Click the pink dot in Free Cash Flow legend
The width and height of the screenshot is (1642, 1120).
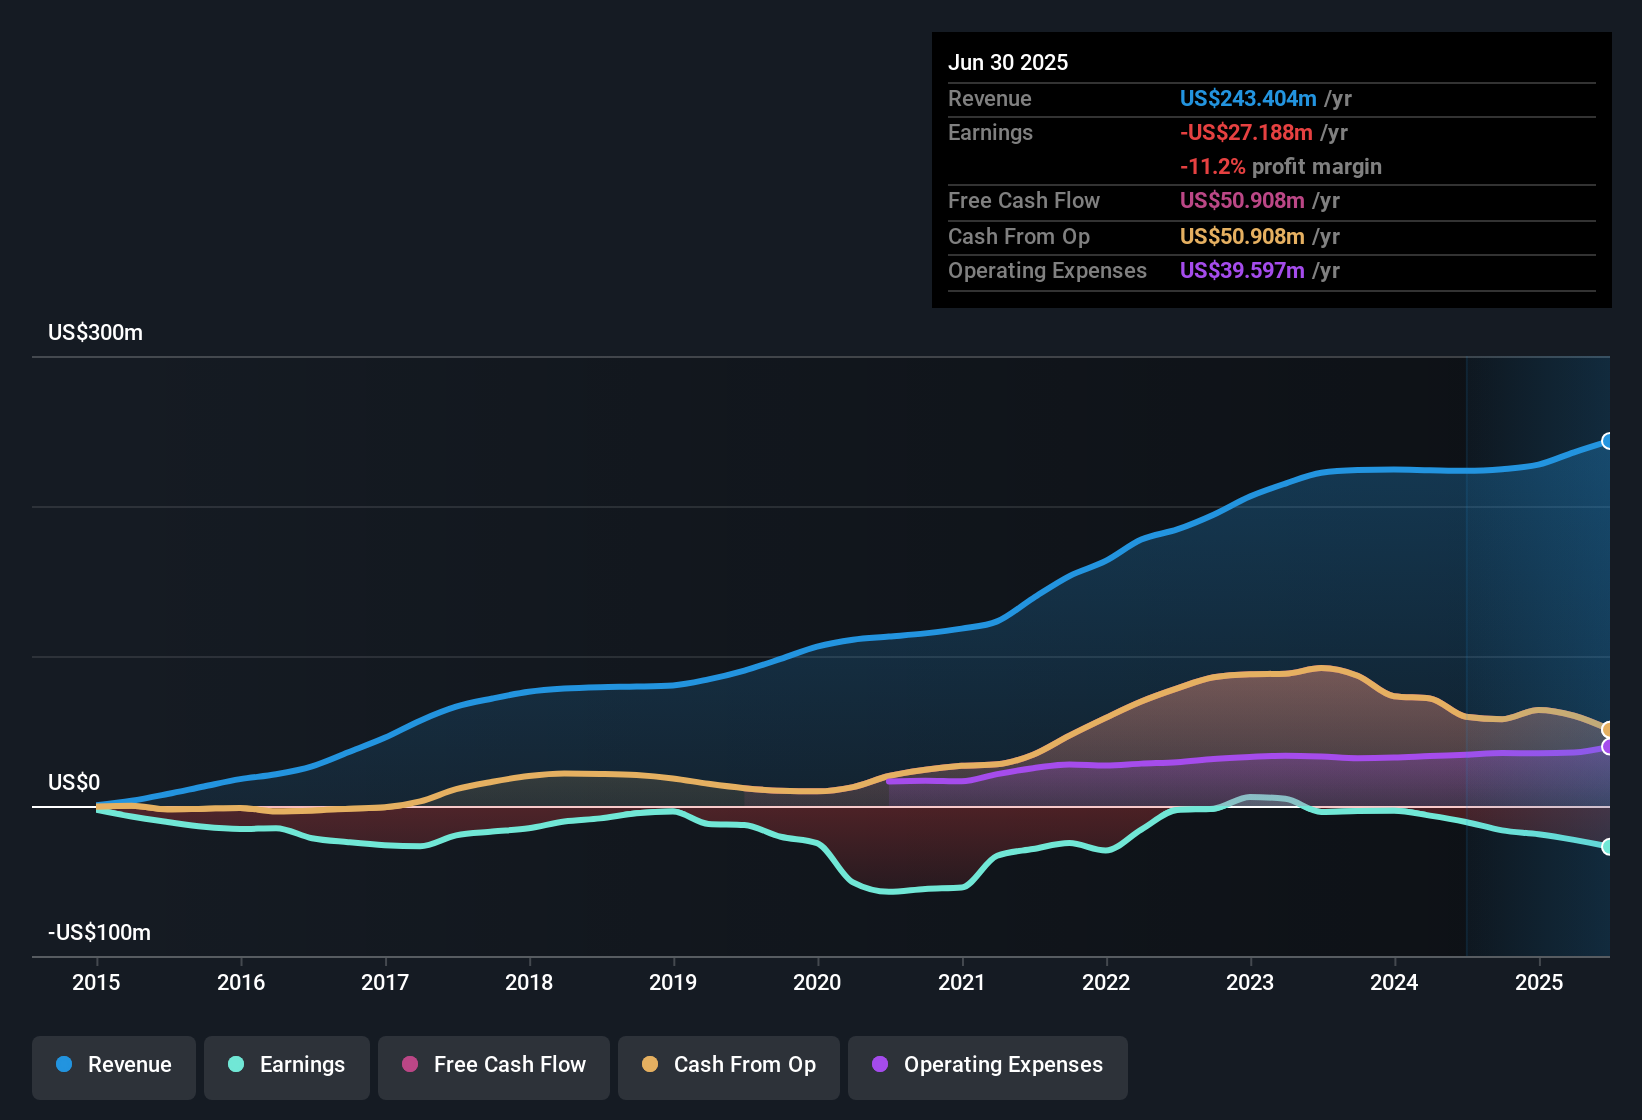pos(410,1064)
